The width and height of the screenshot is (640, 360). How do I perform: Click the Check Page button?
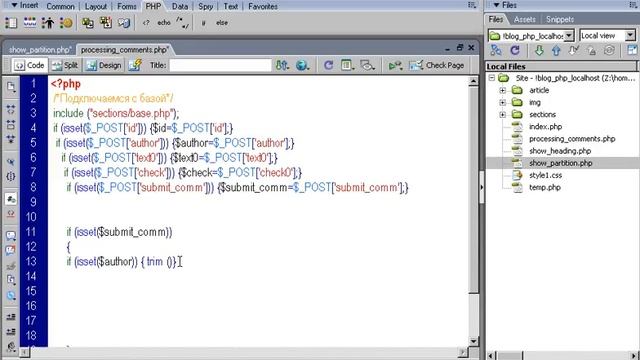[x=437, y=65]
